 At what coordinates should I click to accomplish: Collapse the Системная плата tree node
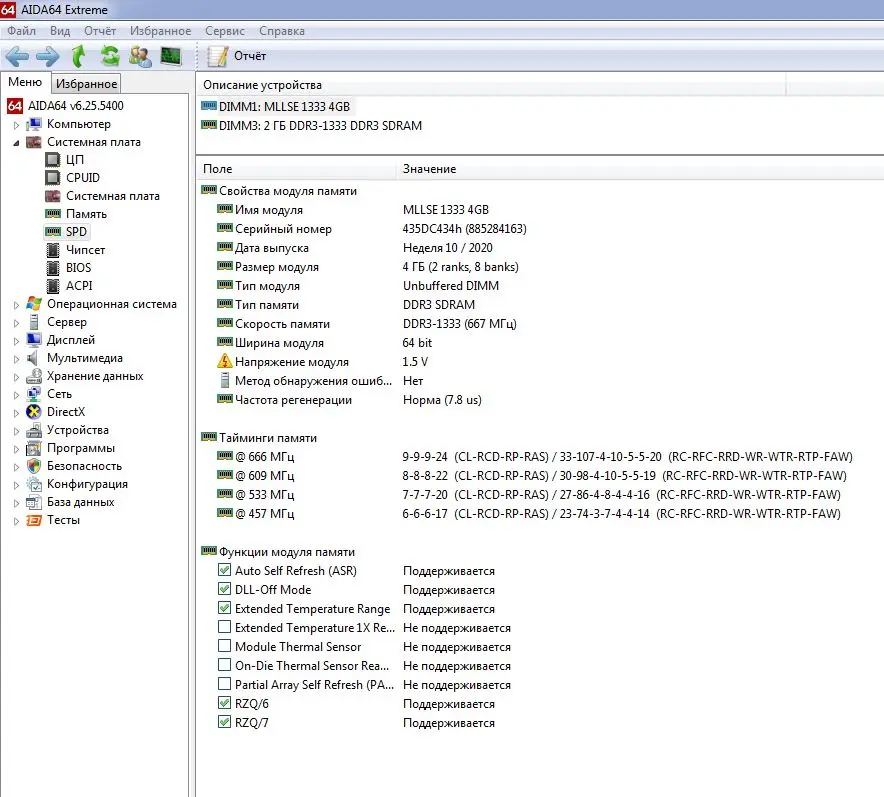[x=16, y=143]
